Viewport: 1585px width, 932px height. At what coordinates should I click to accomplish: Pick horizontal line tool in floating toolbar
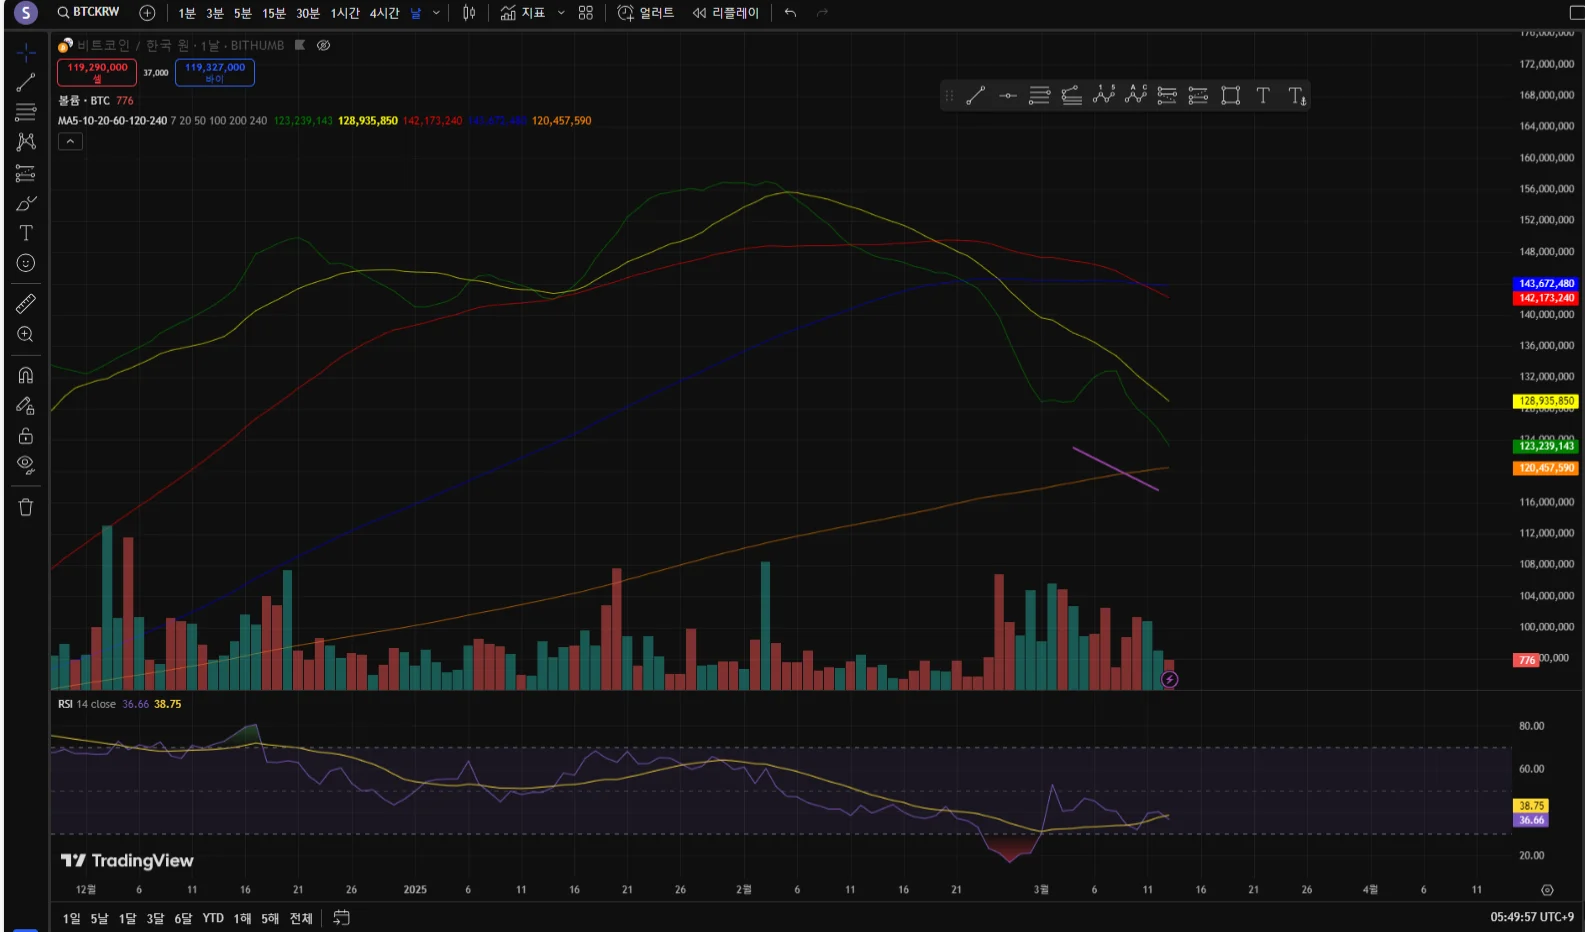tap(1008, 96)
